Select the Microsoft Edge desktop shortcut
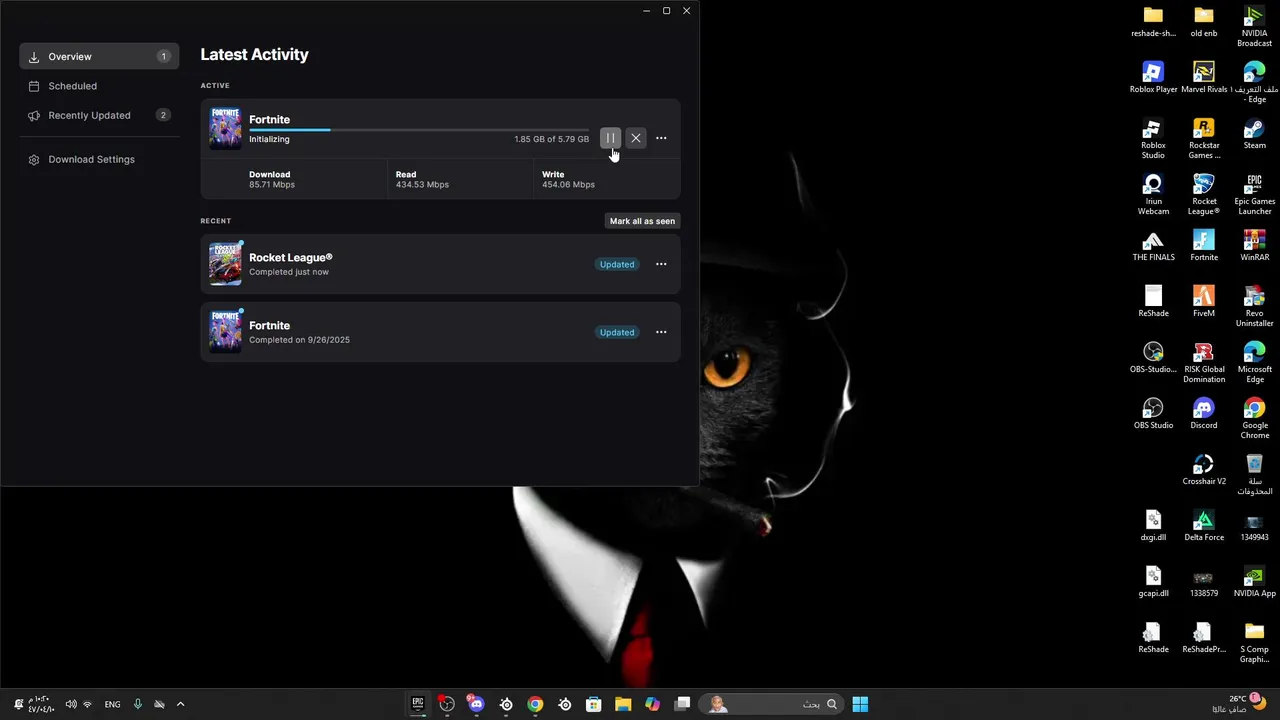Image resolution: width=1280 pixels, height=720 pixels. tap(1254, 363)
